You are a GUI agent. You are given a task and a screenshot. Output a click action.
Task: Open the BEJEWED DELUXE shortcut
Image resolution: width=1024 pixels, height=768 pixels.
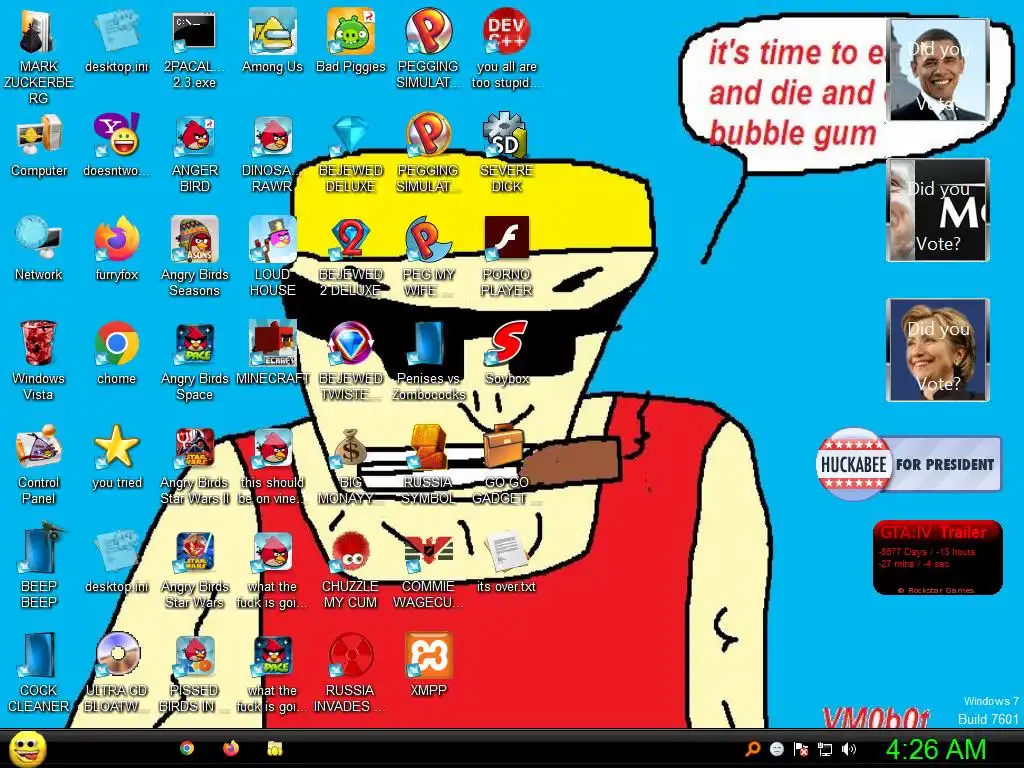coord(351,136)
